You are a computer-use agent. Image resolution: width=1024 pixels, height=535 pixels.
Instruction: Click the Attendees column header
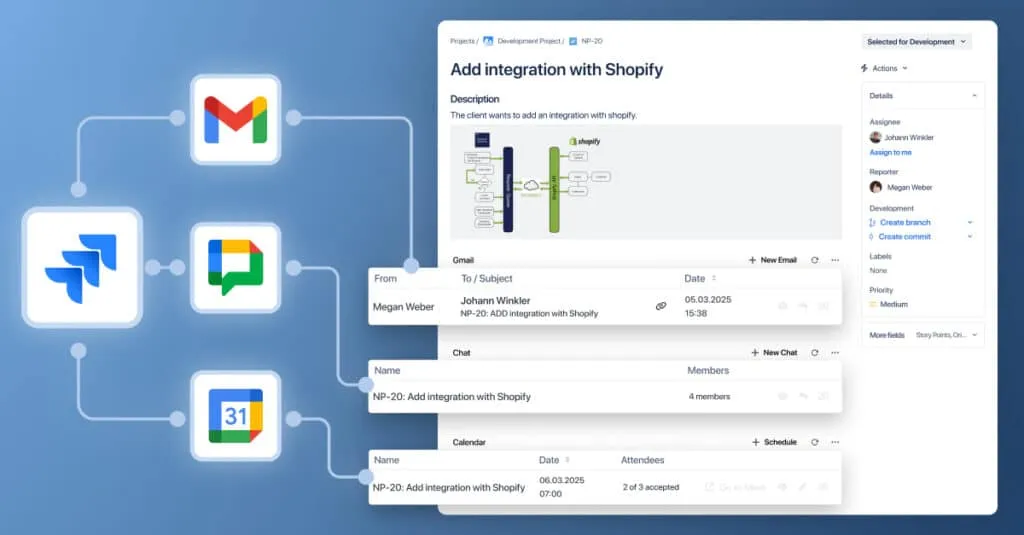(x=642, y=460)
